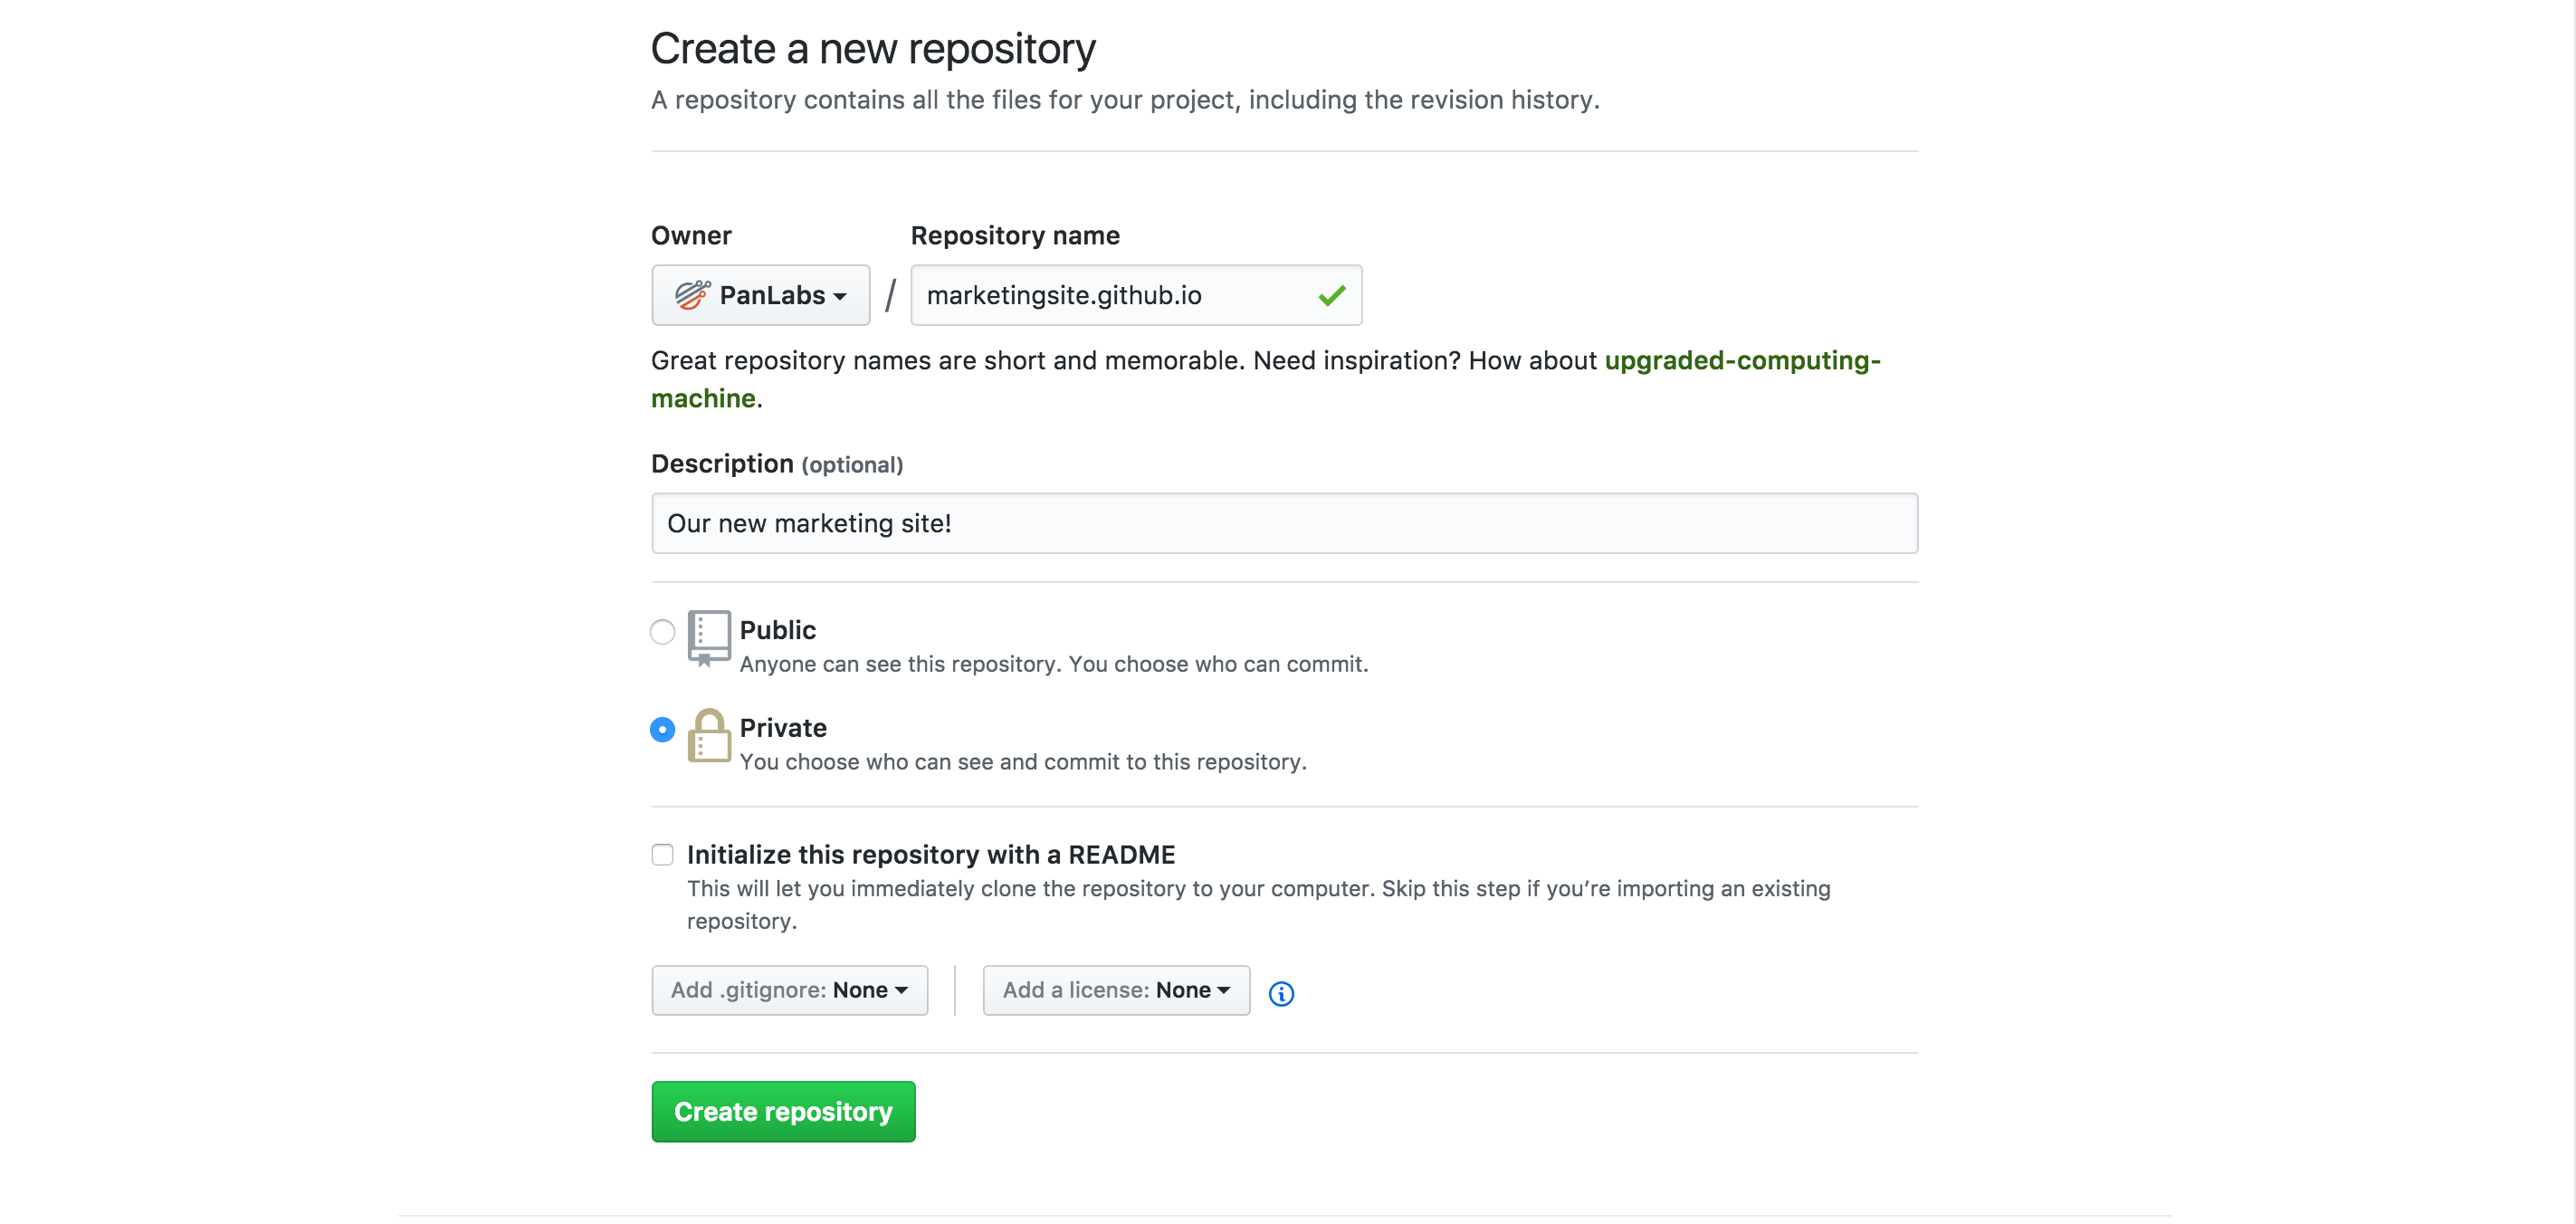Click the Initialize this repository with a README label

[x=931, y=854]
